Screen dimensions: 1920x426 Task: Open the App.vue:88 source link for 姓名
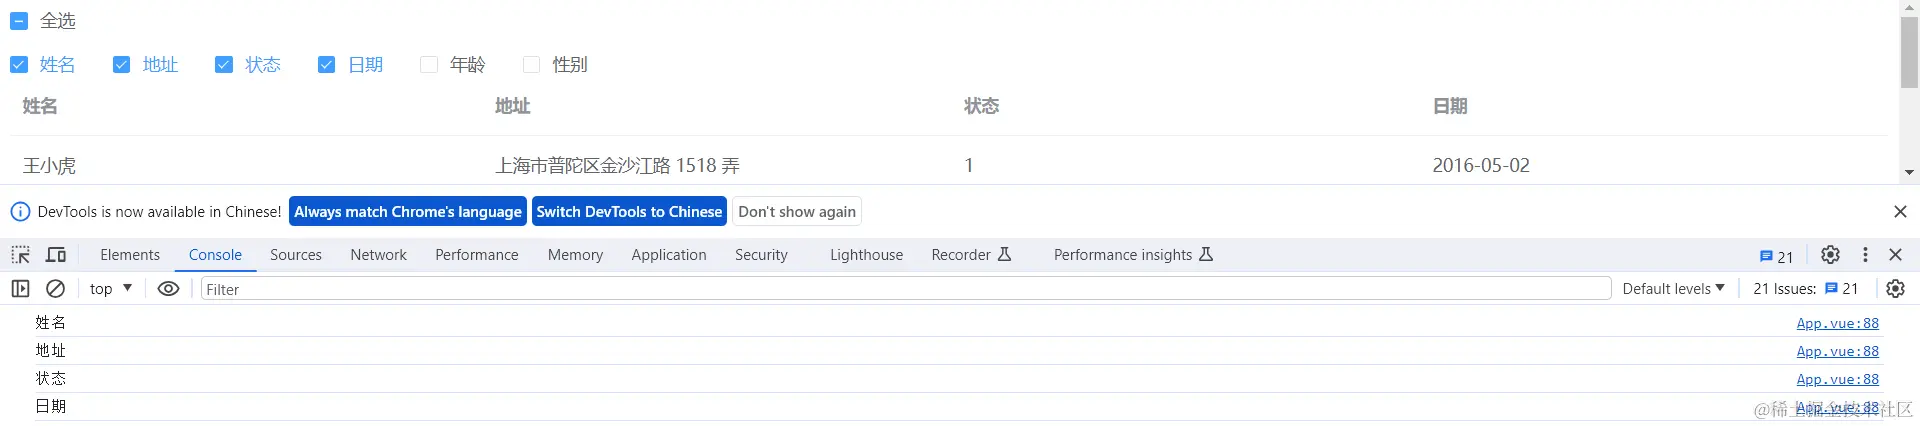(1837, 323)
